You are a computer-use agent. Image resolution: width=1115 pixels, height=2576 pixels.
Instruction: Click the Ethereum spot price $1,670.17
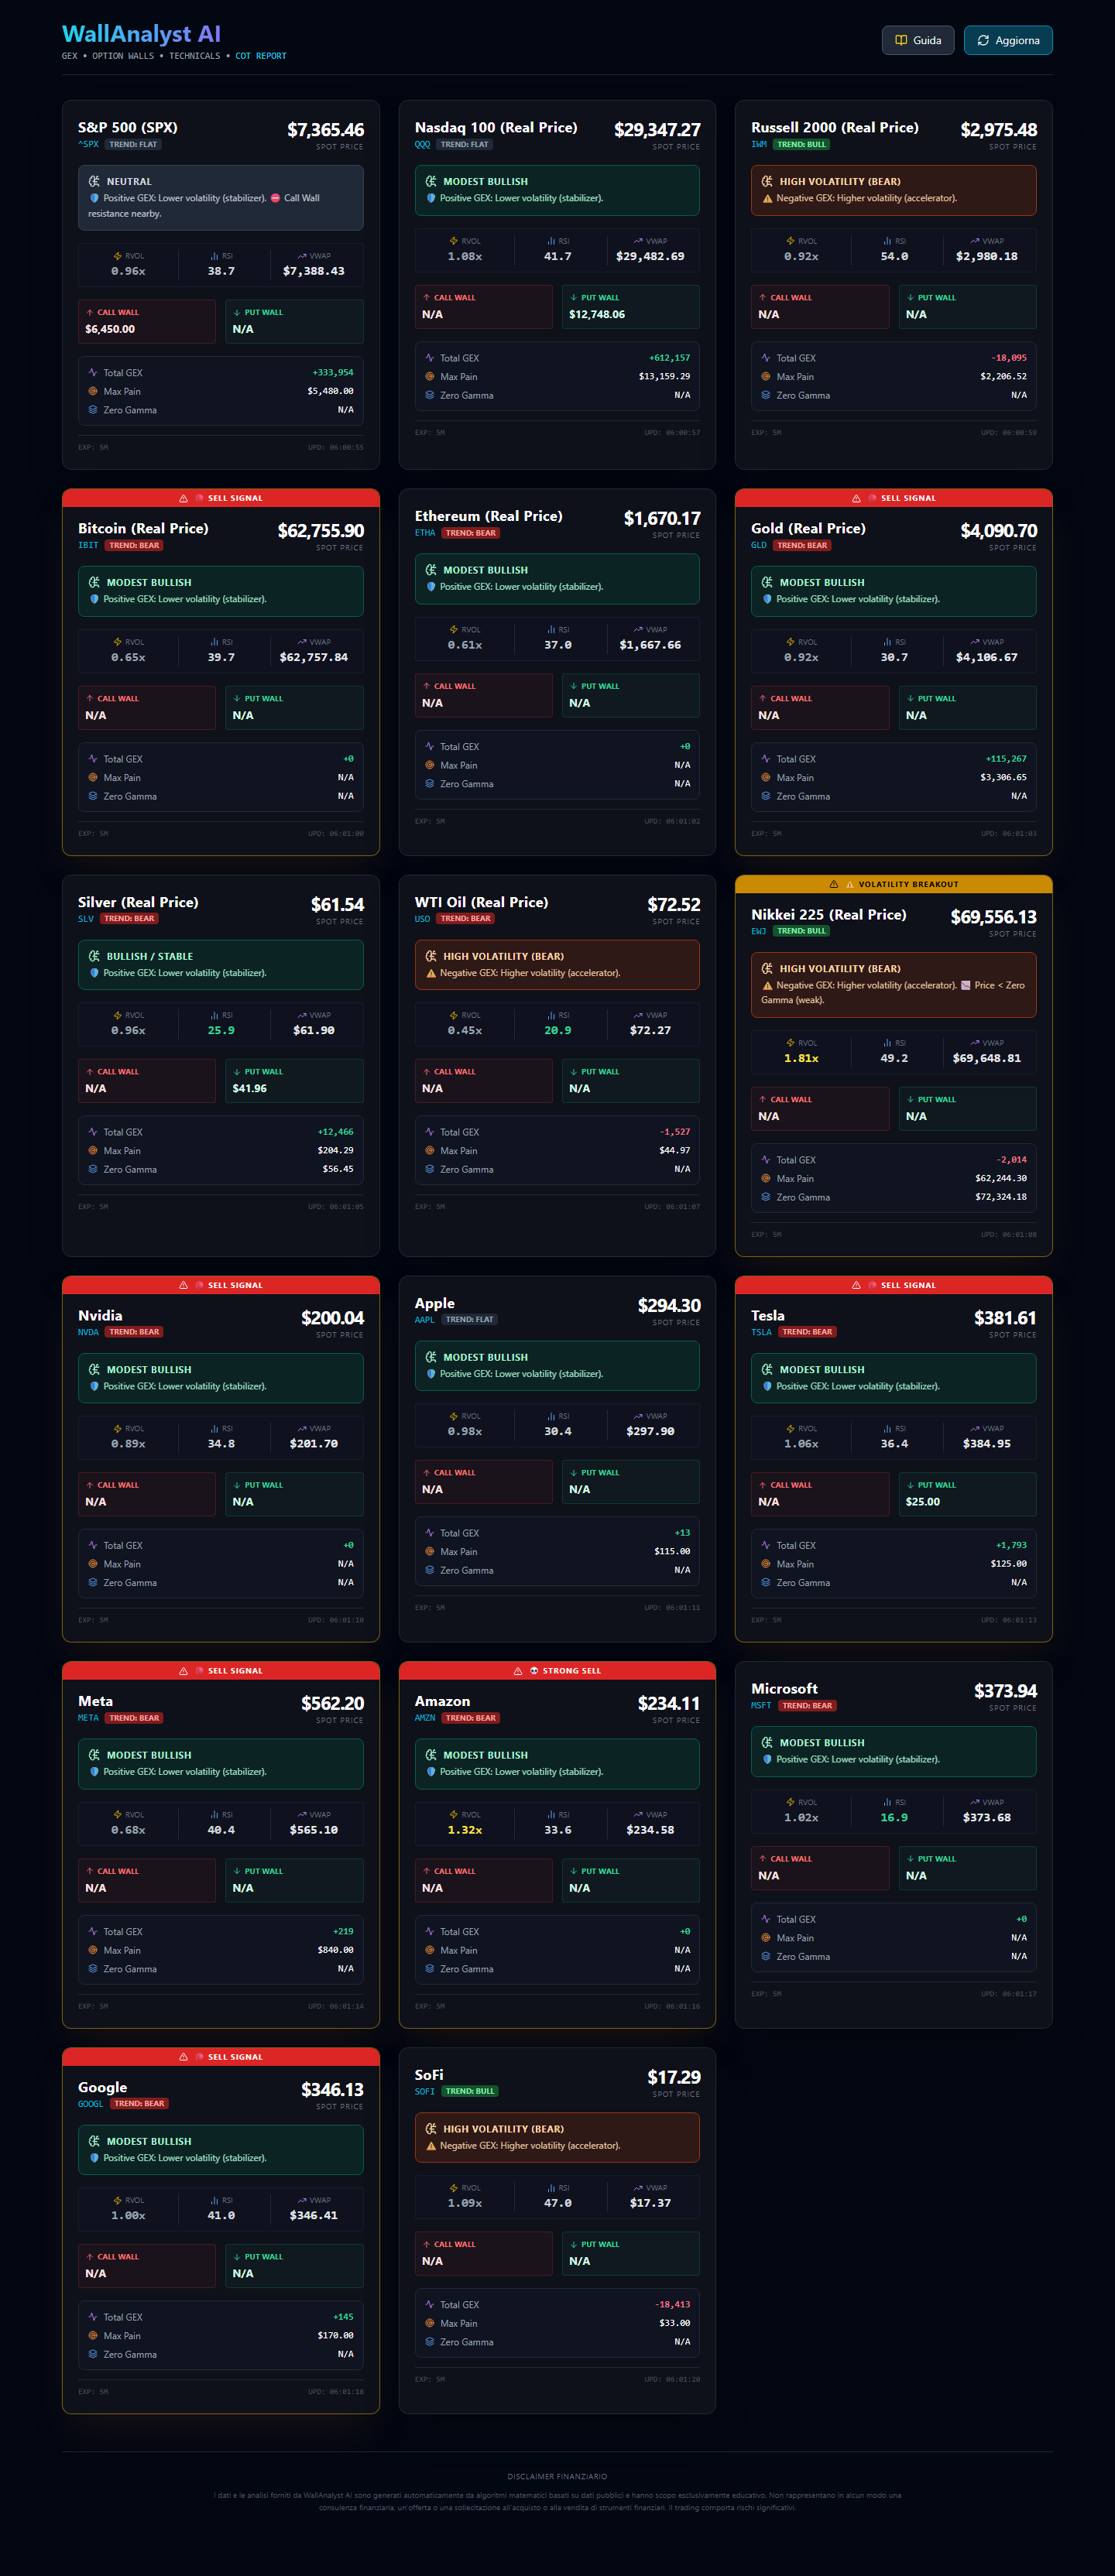click(662, 518)
